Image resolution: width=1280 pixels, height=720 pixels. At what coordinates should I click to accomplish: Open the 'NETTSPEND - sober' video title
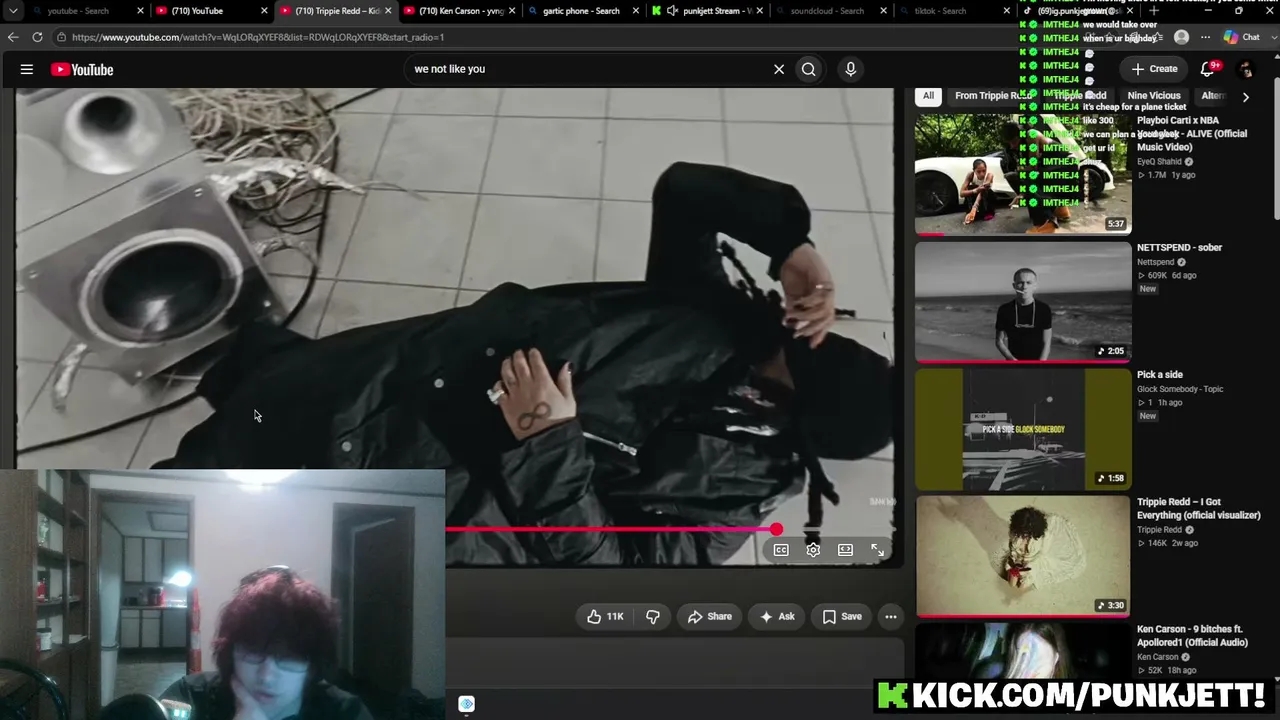point(1179,248)
